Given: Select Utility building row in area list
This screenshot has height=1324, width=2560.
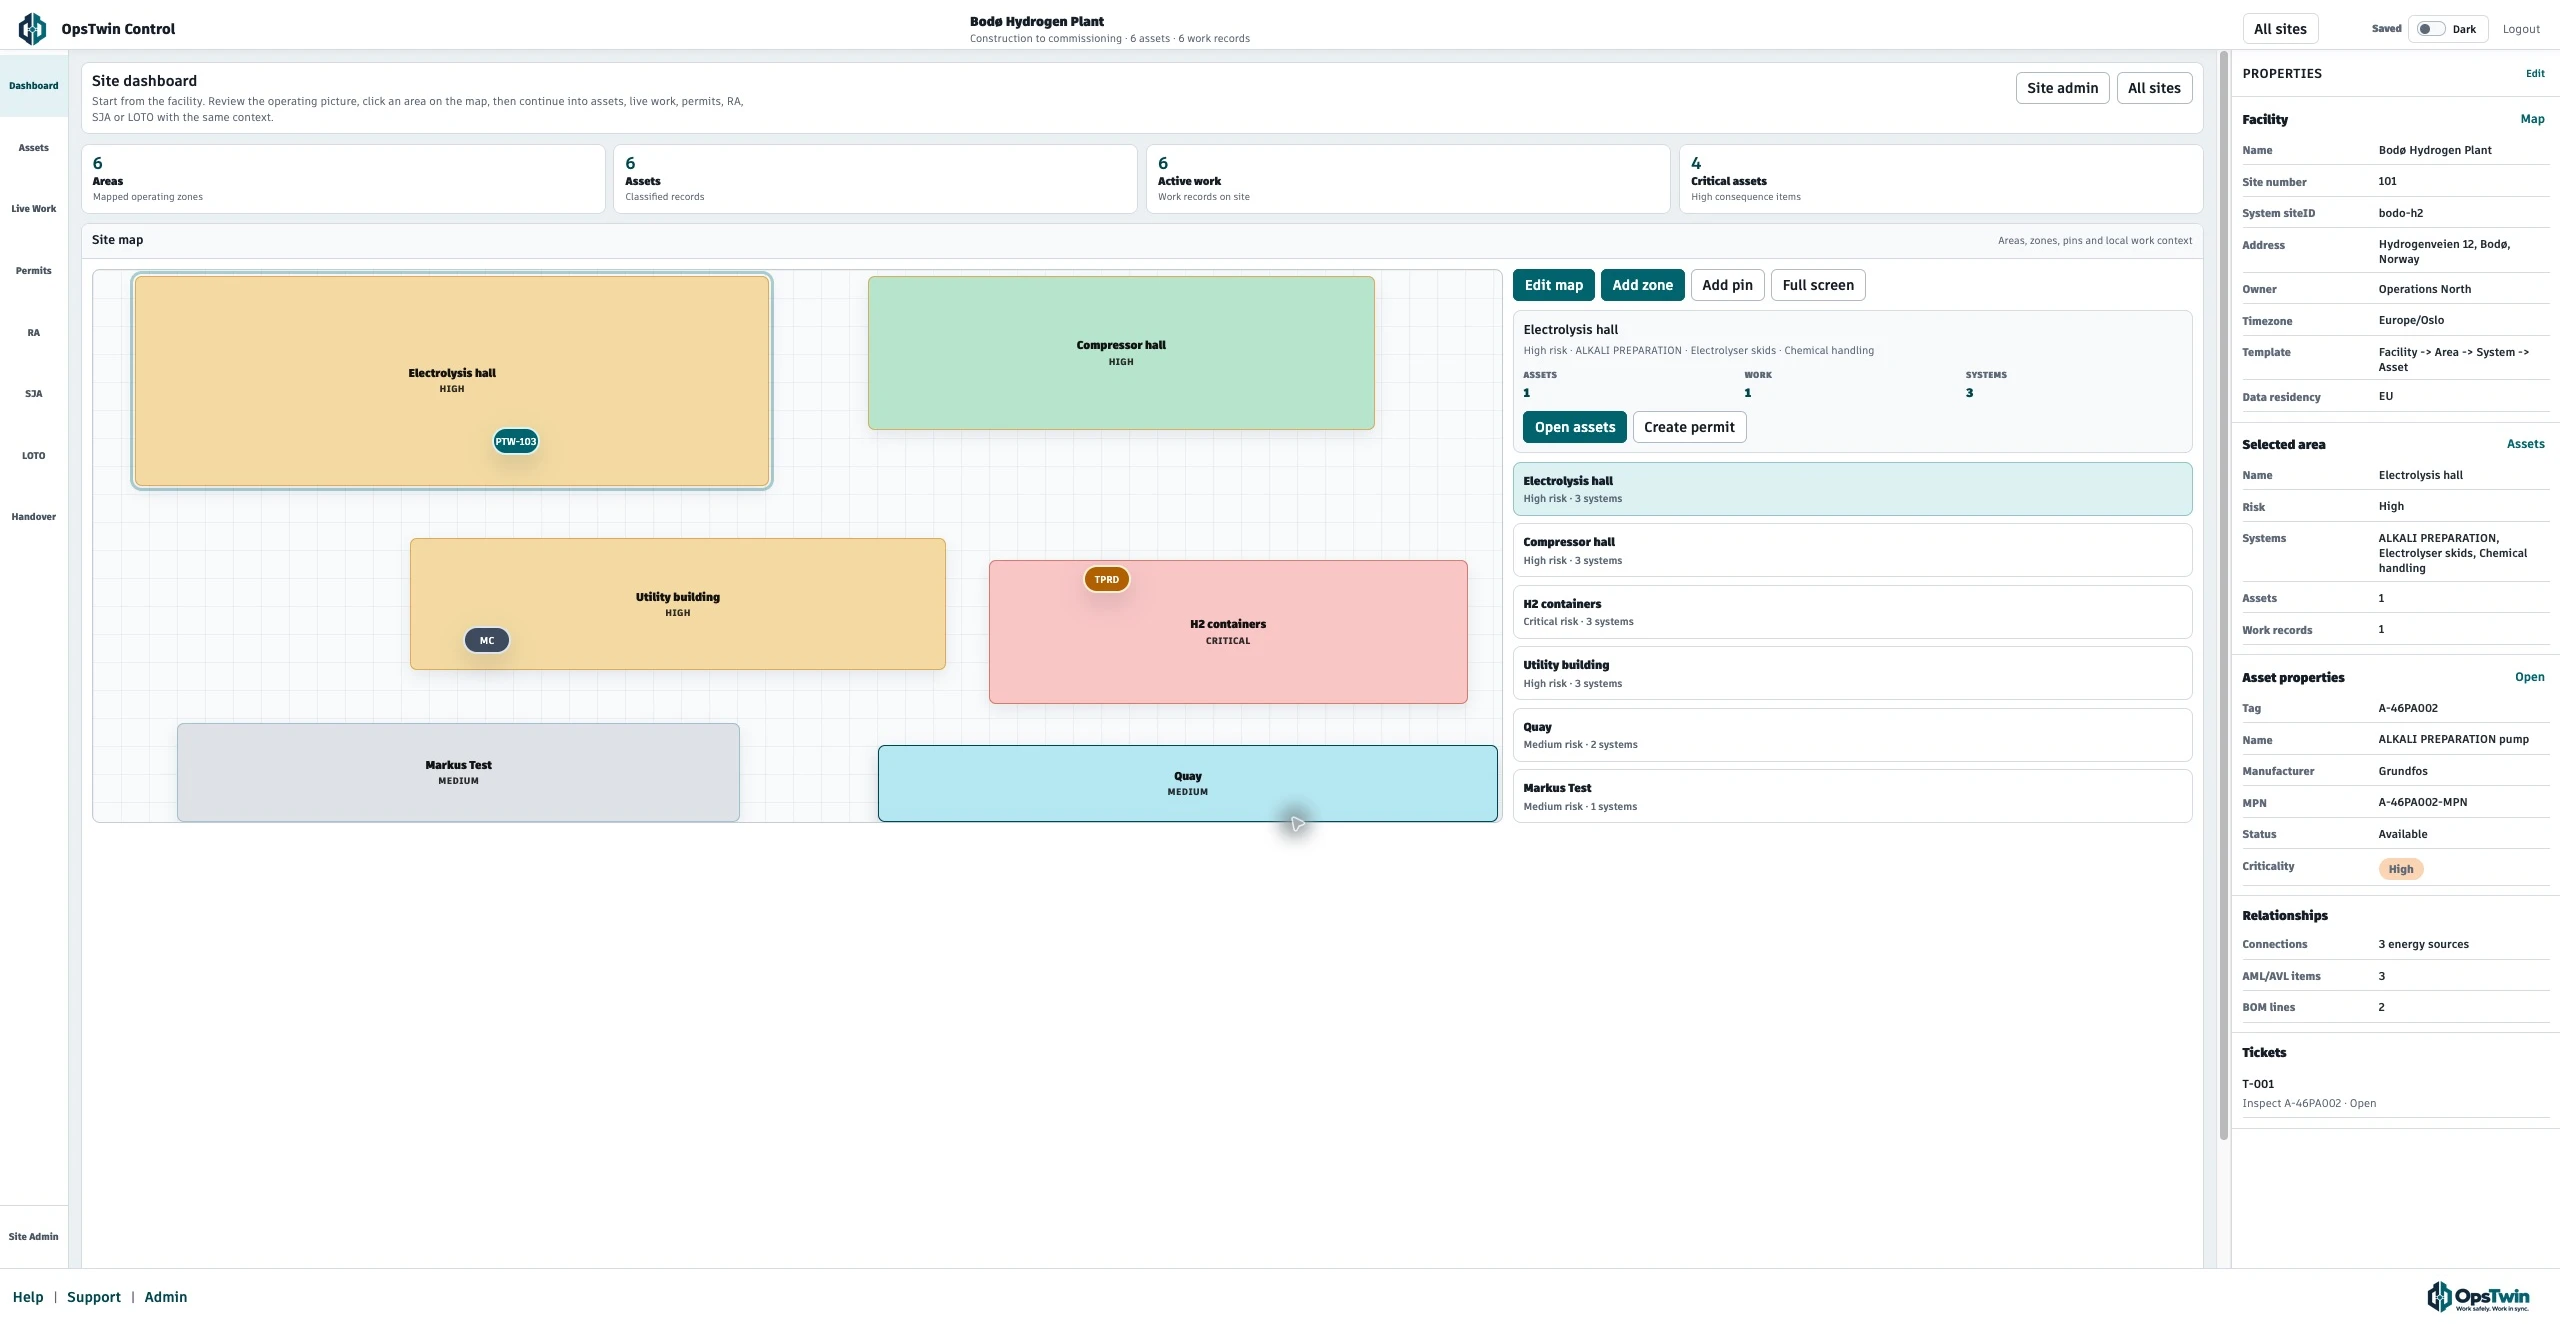Looking at the screenshot, I should (x=1852, y=673).
